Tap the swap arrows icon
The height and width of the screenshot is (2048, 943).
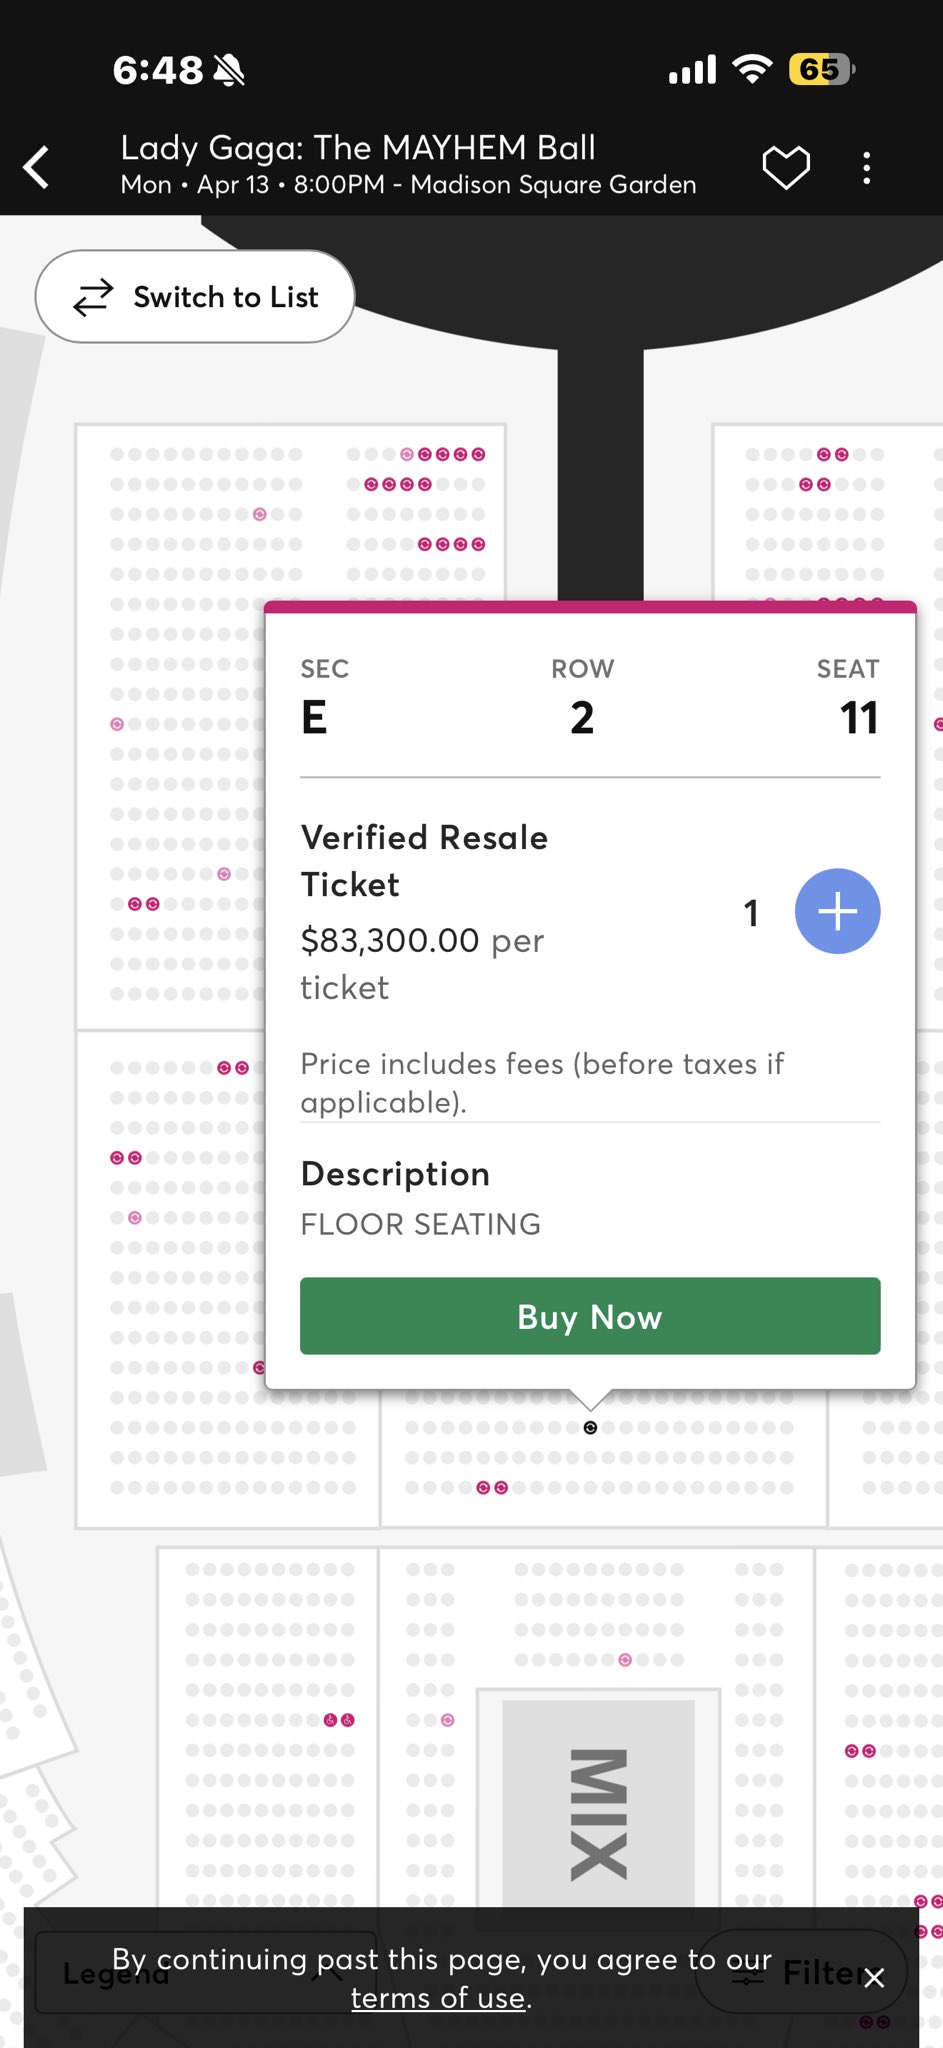pos(93,297)
